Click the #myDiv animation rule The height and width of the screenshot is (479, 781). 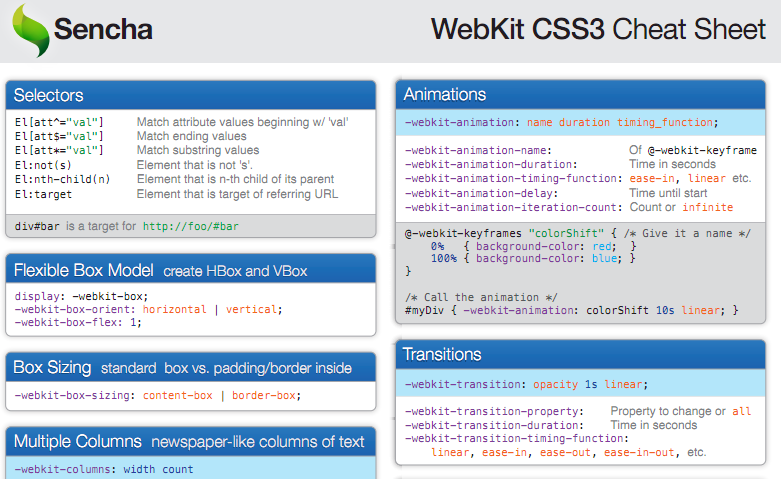[x=571, y=310]
